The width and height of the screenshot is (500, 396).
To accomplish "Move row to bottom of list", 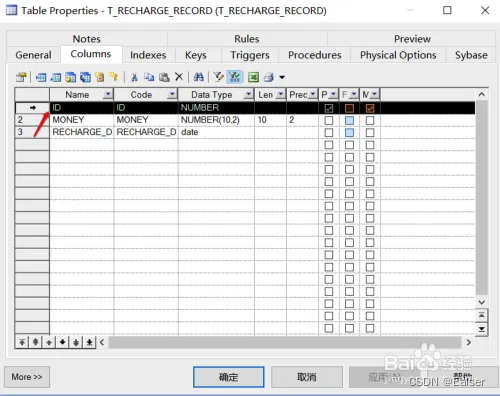I will [89, 342].
